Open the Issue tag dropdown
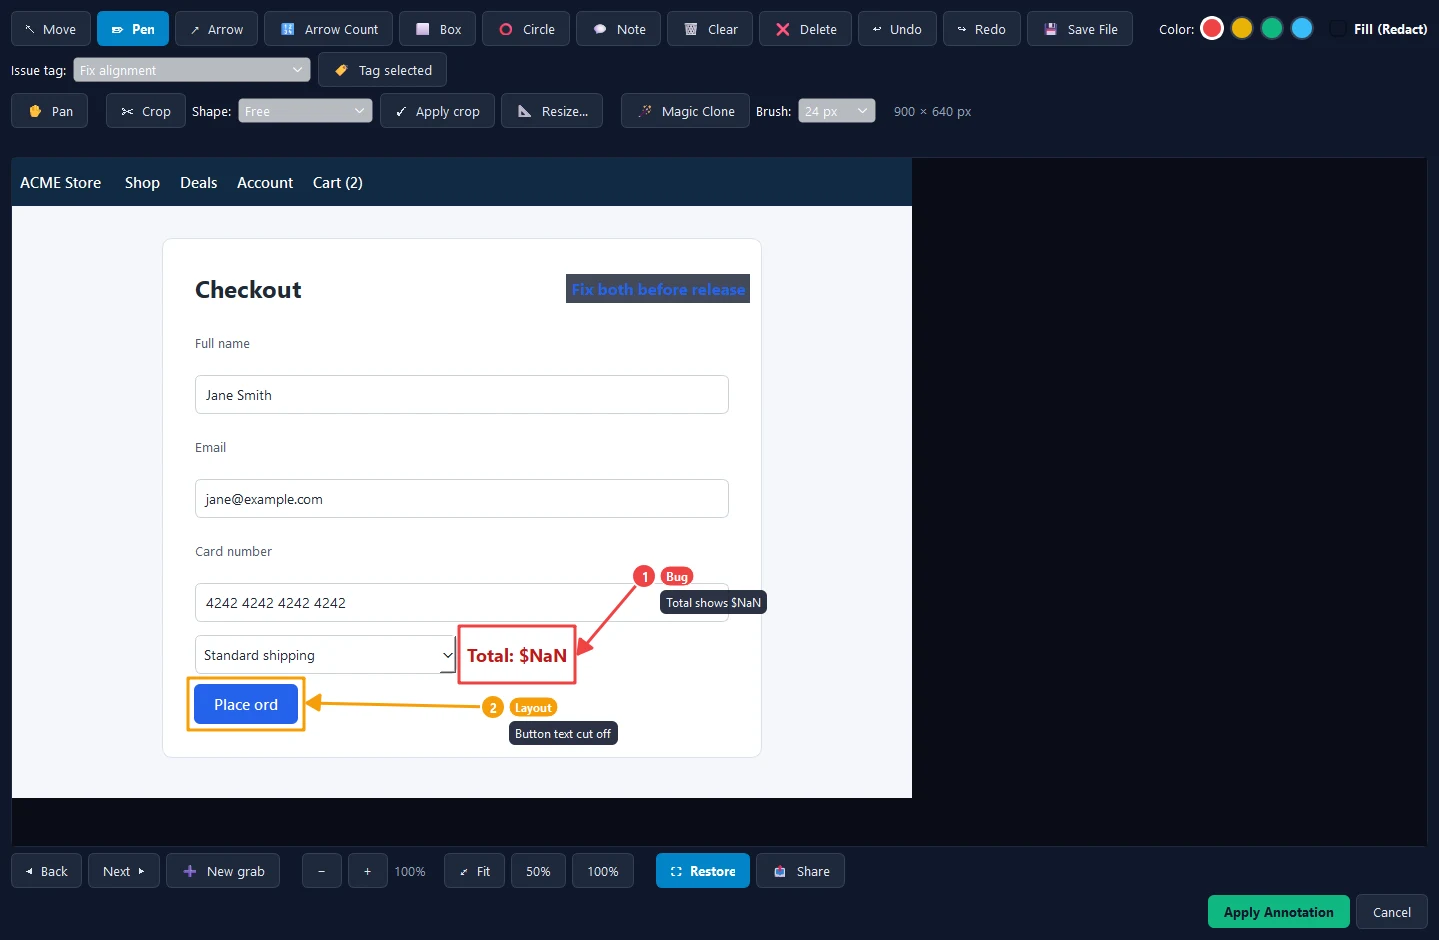1439x940 pixels. click(x=192, y=70)
